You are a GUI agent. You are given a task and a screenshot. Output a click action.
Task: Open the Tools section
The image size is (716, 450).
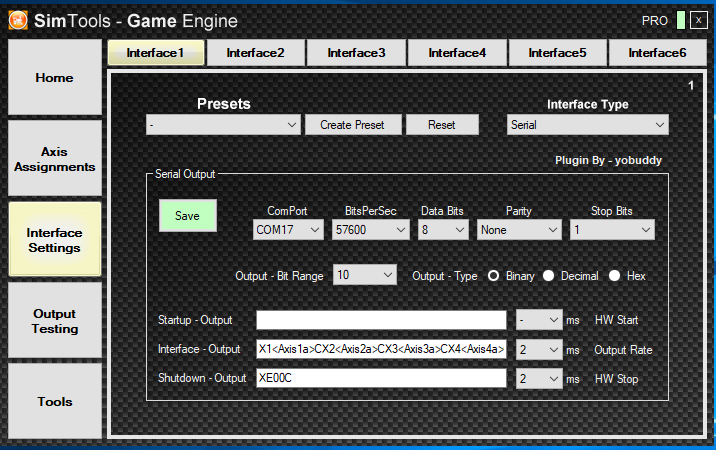tap(55, 401)
